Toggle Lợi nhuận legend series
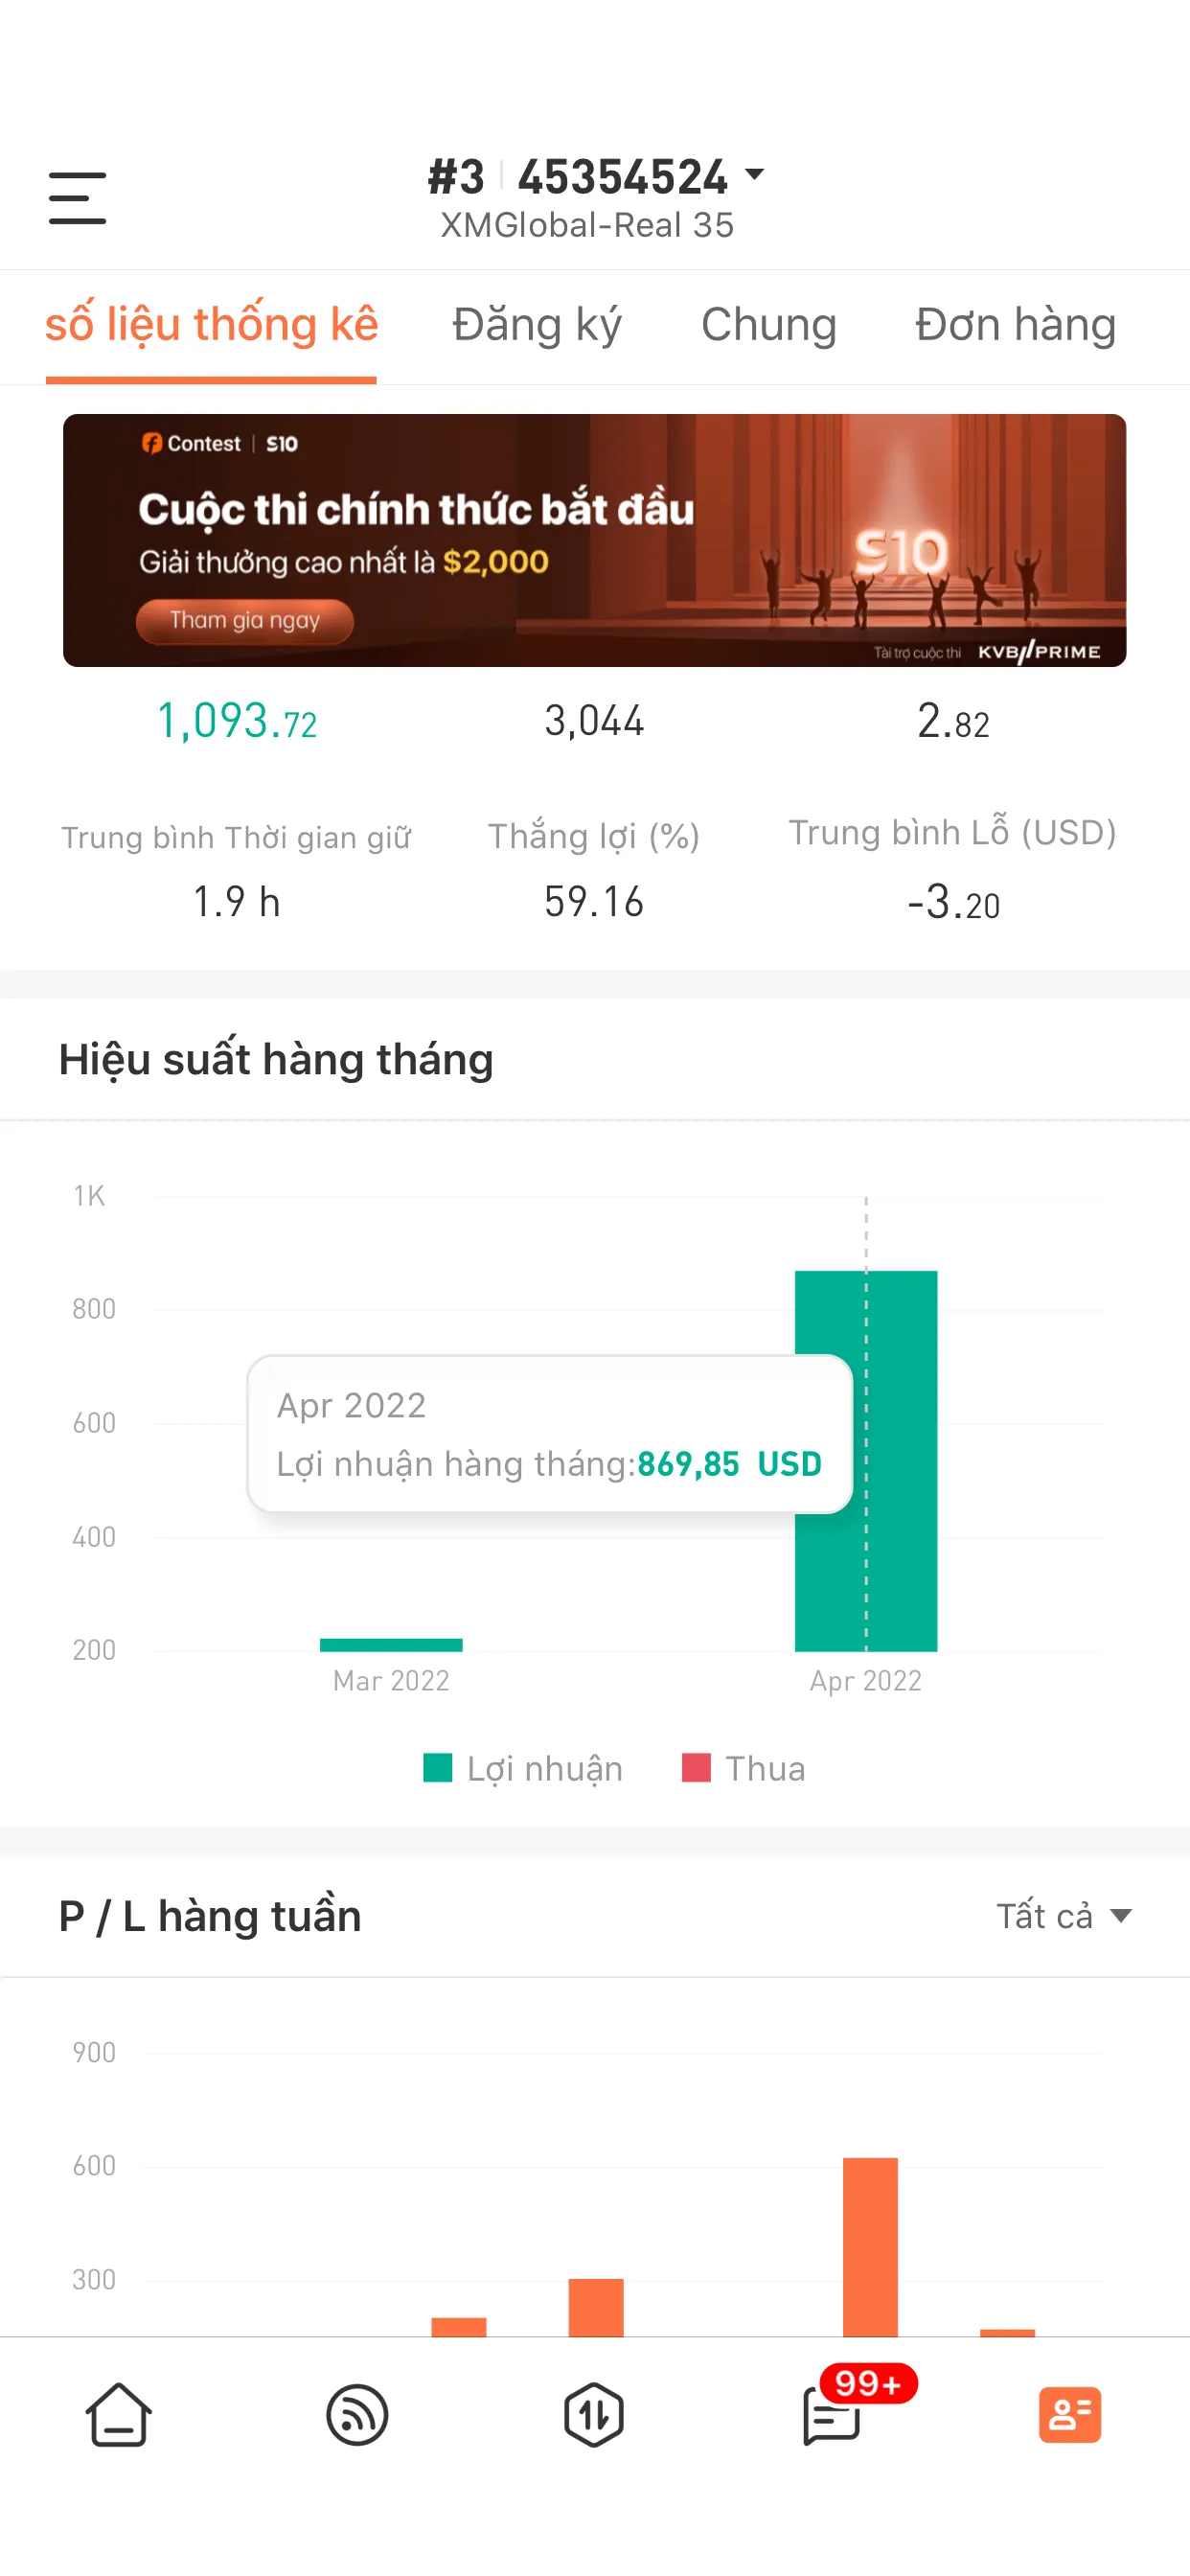Screen dimensions: 1190x2576 [523, 1768]
